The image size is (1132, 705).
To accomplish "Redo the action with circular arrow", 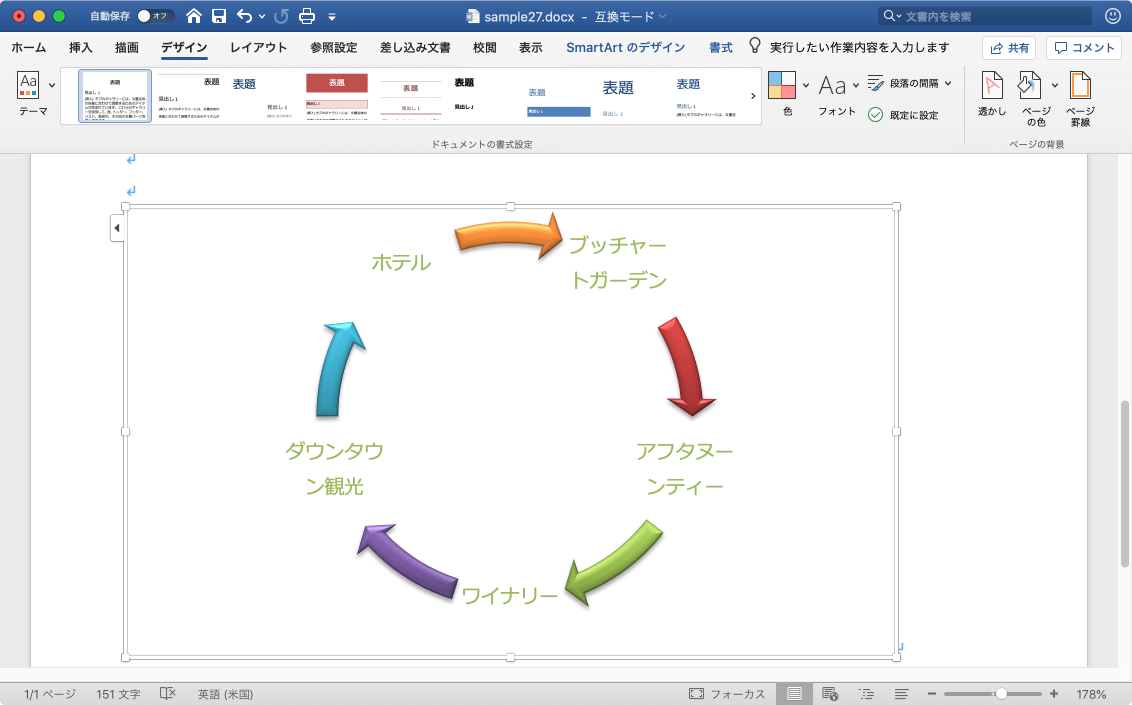I will (281, 16).
